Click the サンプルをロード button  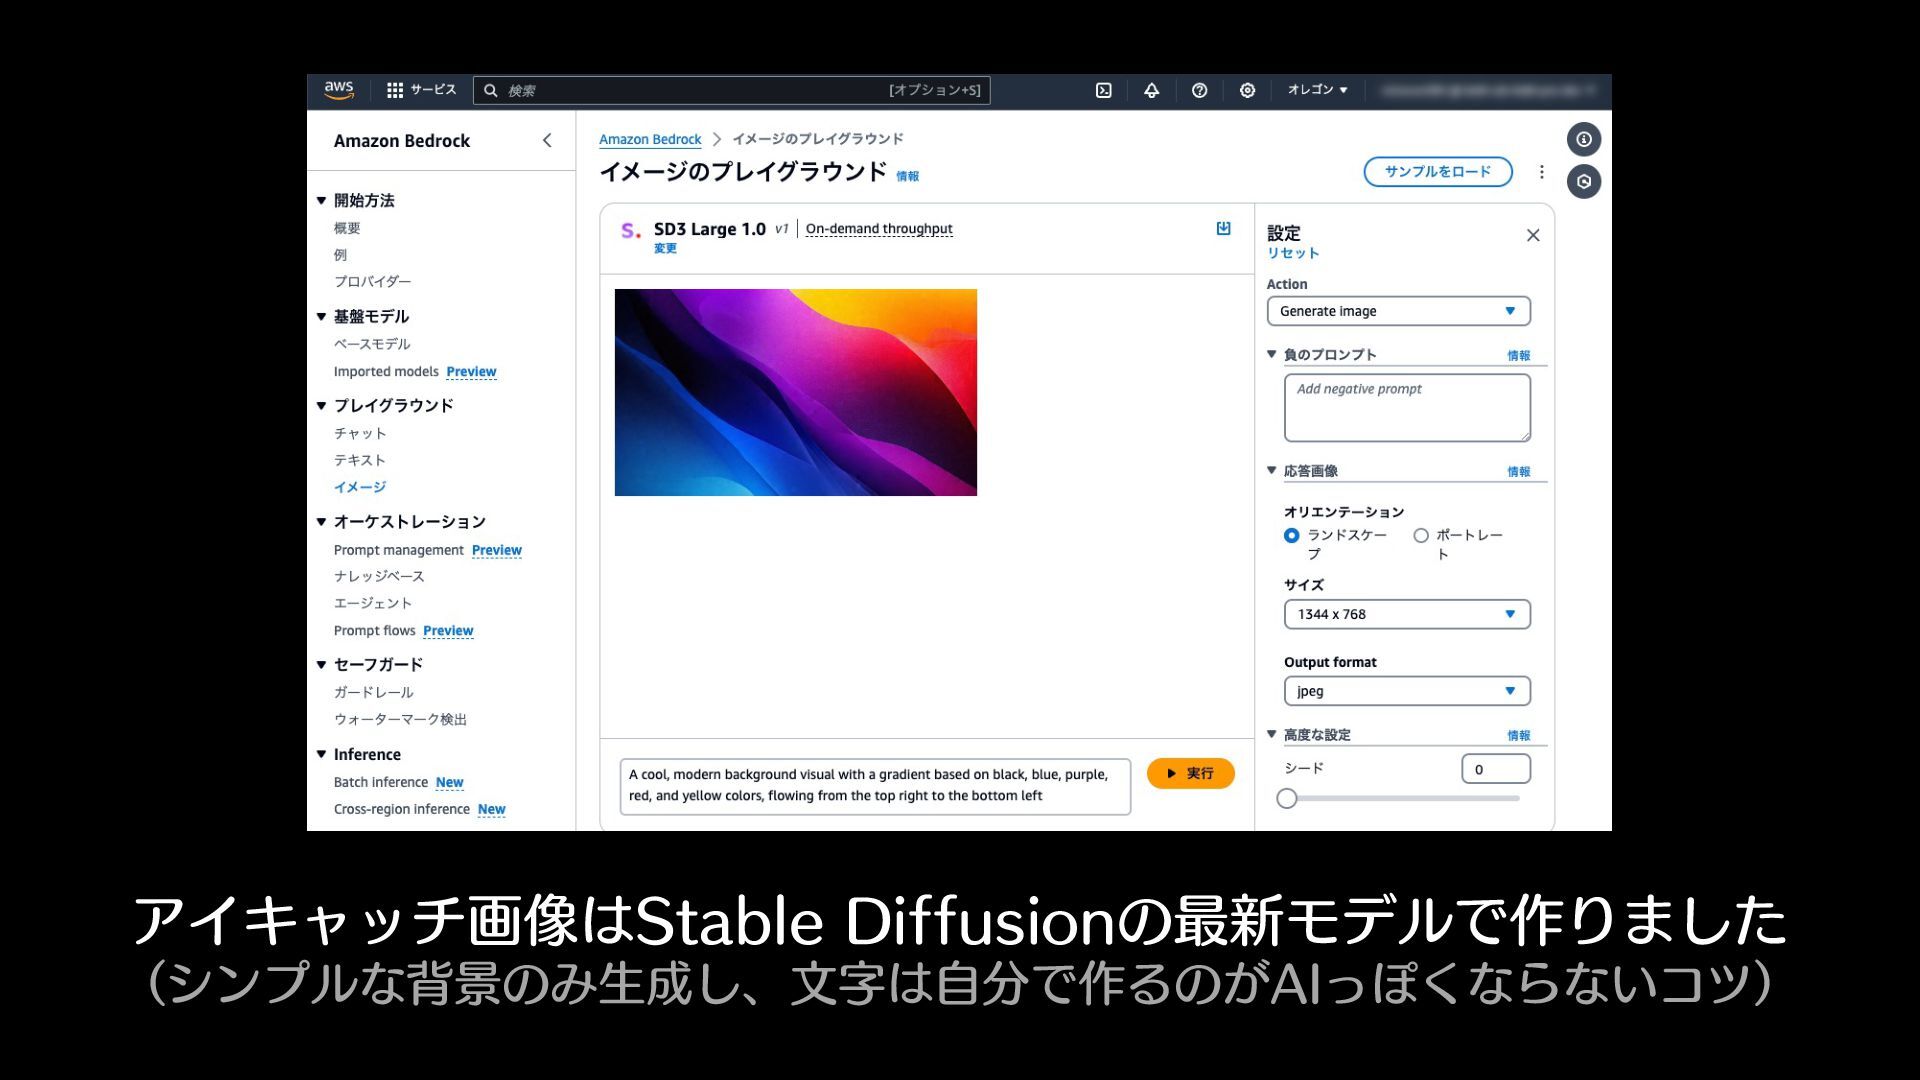pos(1437,172)
